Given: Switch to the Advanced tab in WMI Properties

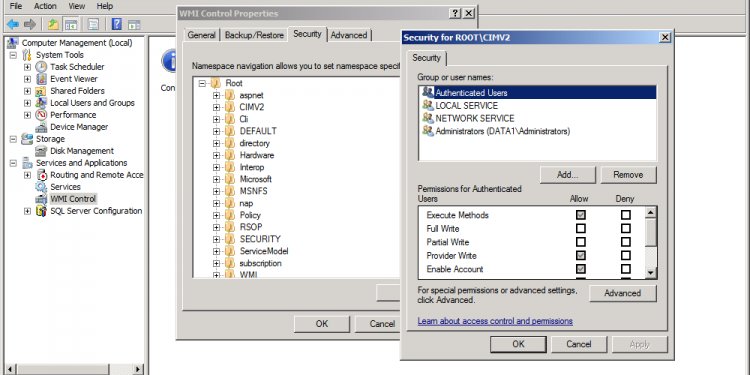Looking at the screenshot, I should point(349,35).
